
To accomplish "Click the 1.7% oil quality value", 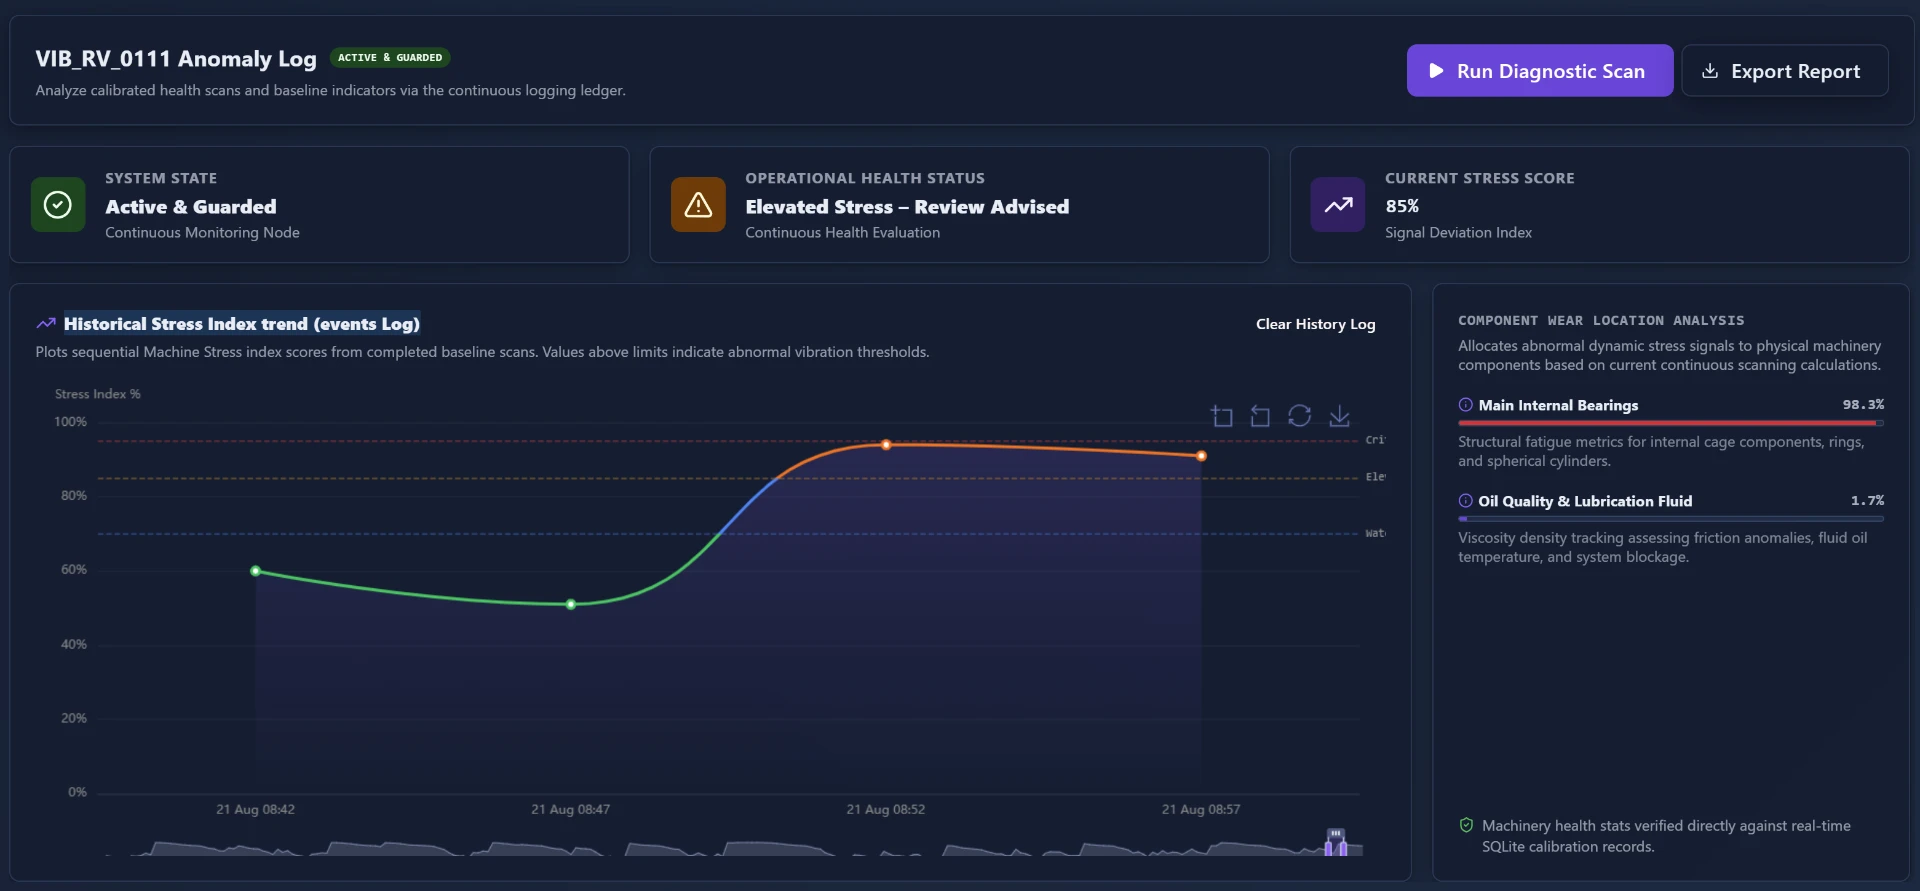I will (x=1868, y=501).
